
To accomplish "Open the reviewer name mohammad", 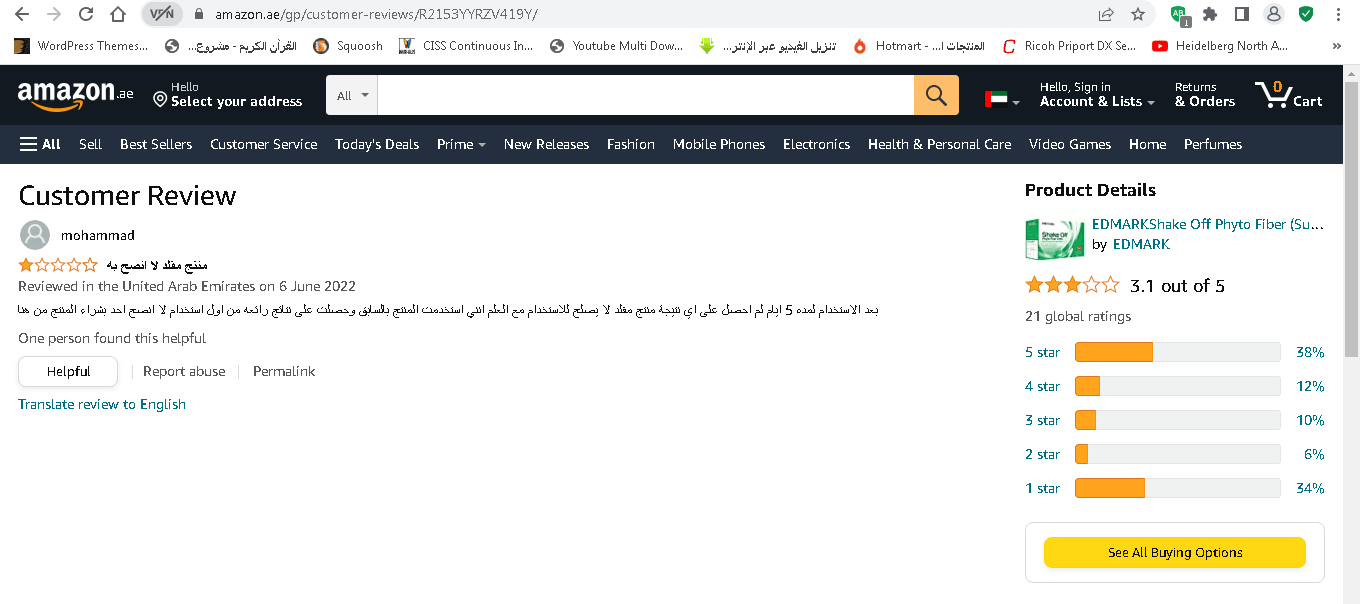I will pos(98,235).
